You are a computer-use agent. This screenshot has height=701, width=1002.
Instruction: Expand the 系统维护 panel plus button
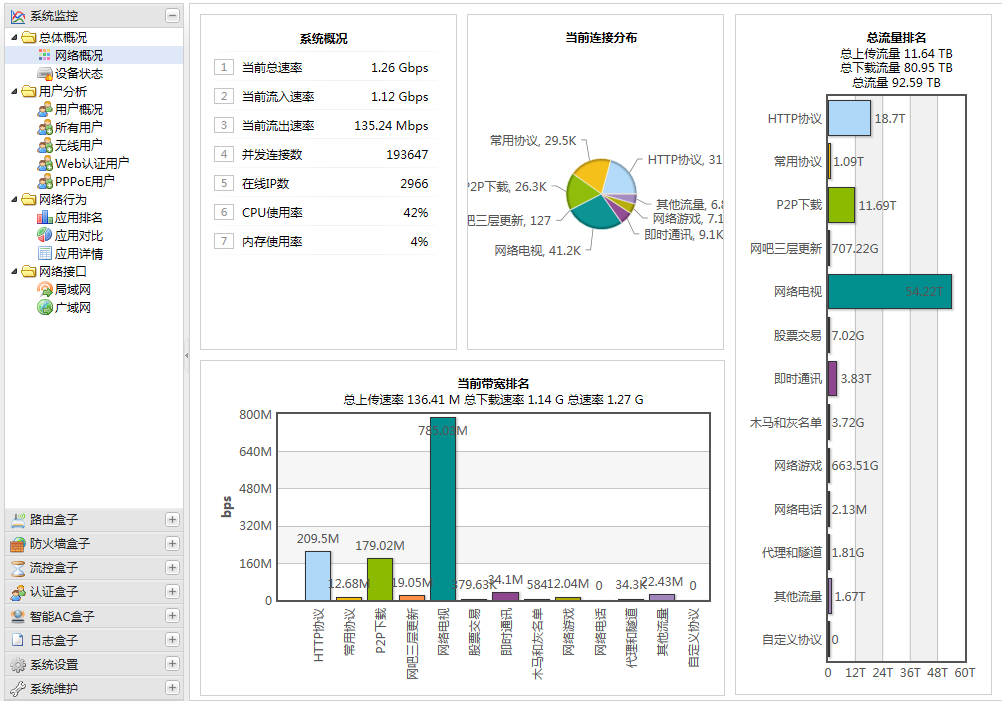tap(172, 689)
